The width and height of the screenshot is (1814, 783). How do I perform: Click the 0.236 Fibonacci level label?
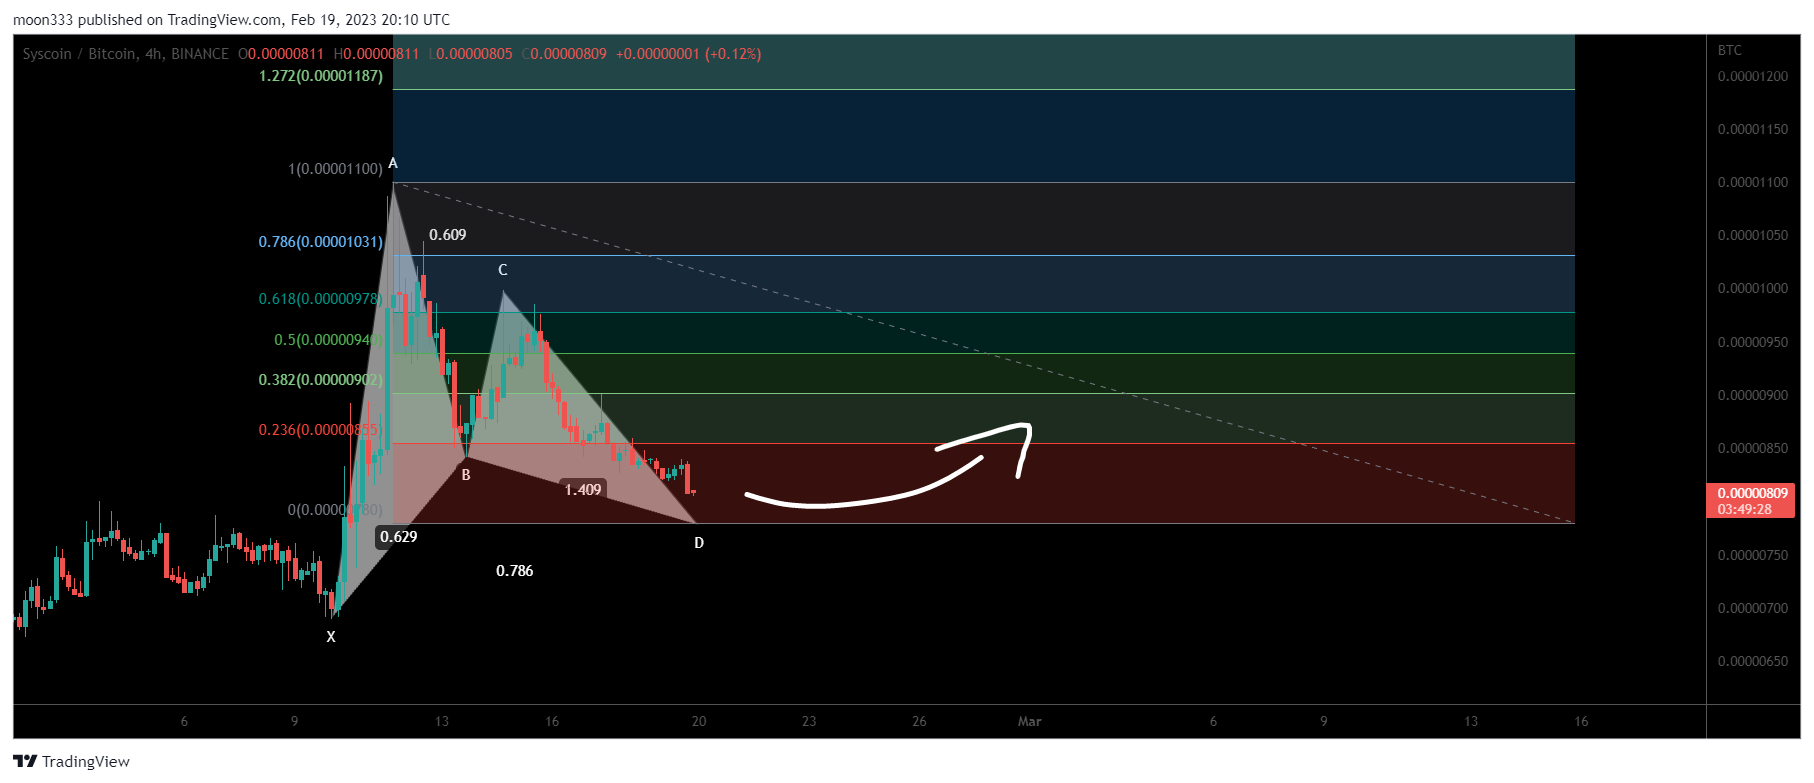pos(320,430)
